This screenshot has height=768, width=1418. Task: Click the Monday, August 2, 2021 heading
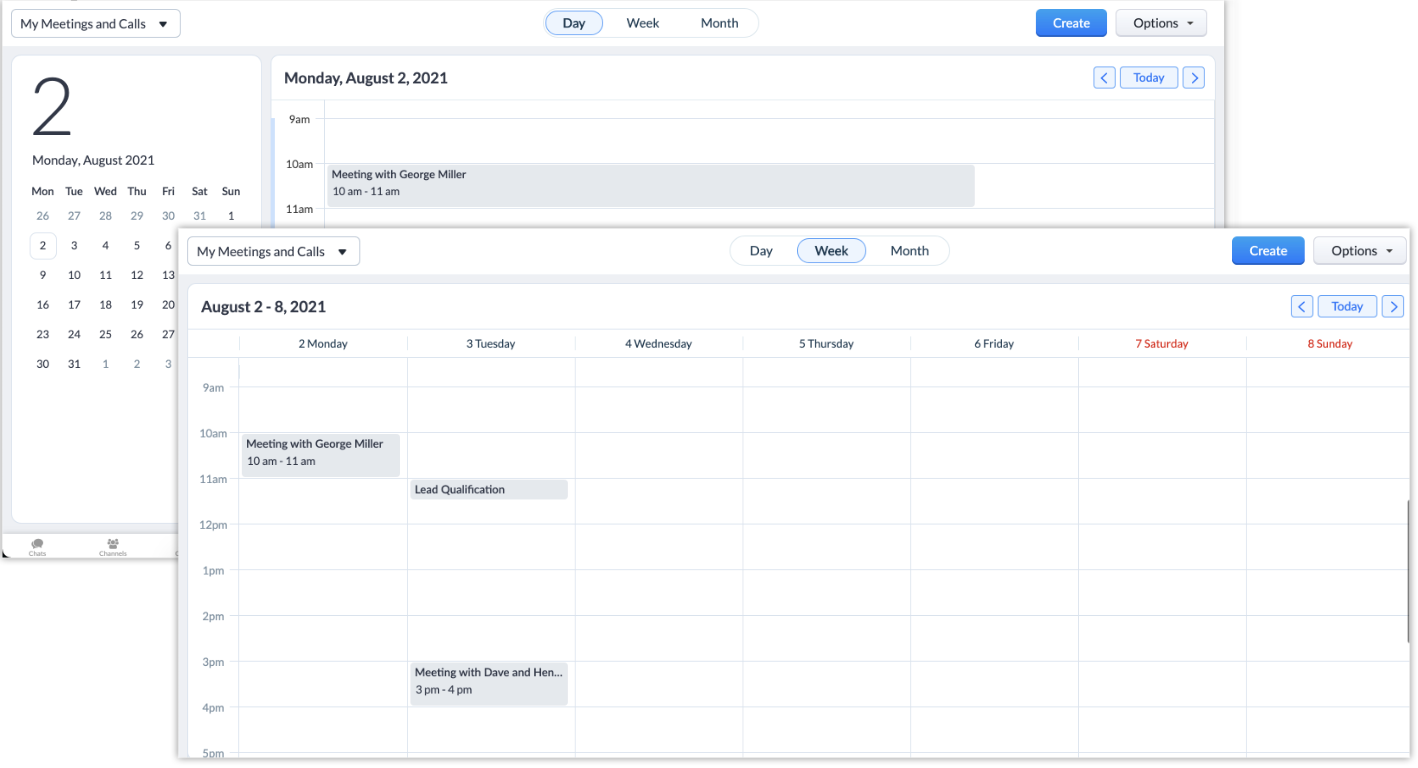366,78
